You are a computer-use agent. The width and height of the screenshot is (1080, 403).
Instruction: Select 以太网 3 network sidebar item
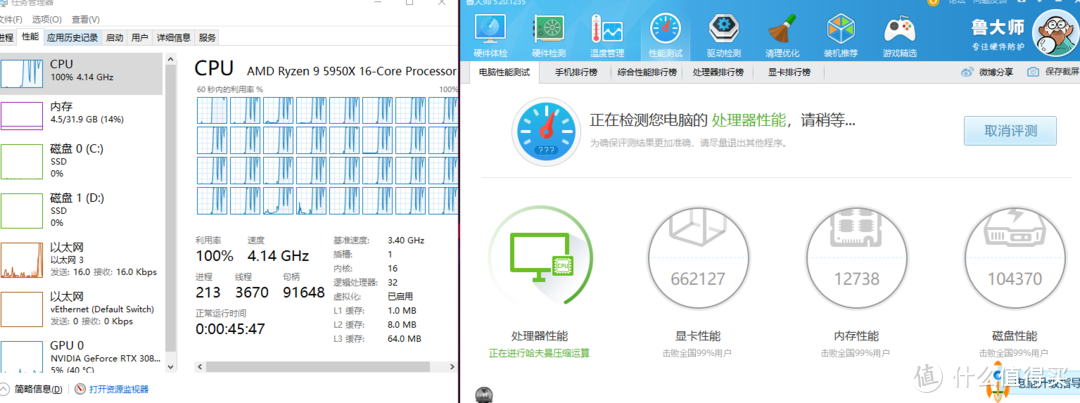81,259
